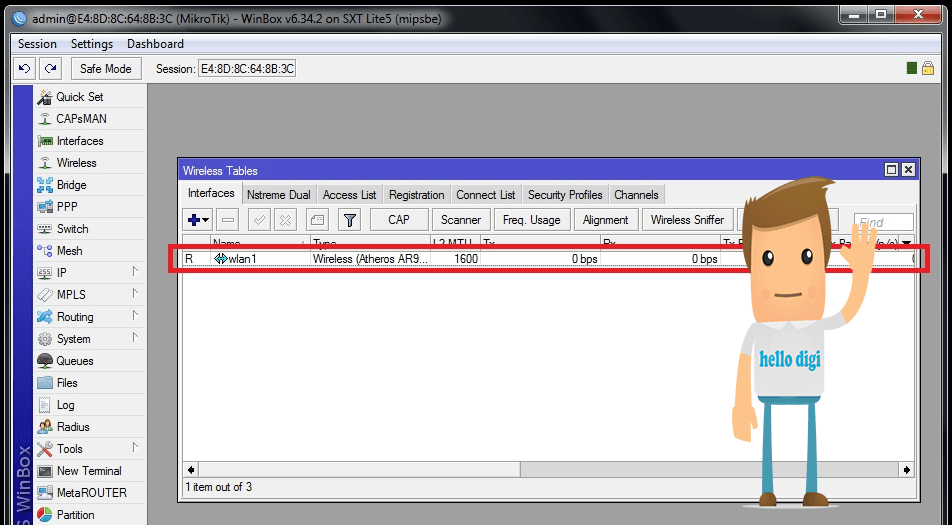
Task: Switch to the Channels tab
Action: coord(636,195)
